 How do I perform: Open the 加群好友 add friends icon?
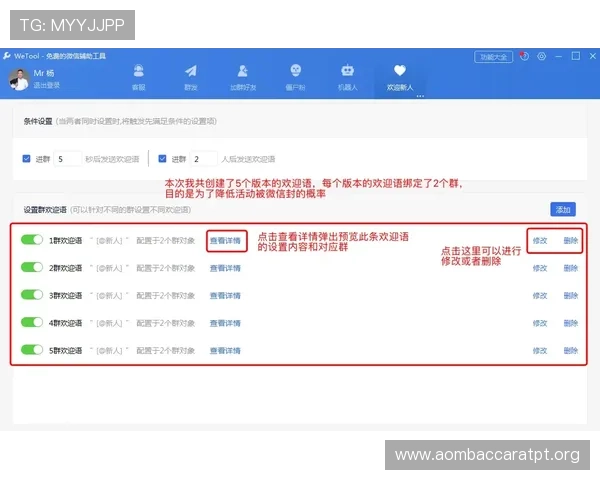point(243,71)
